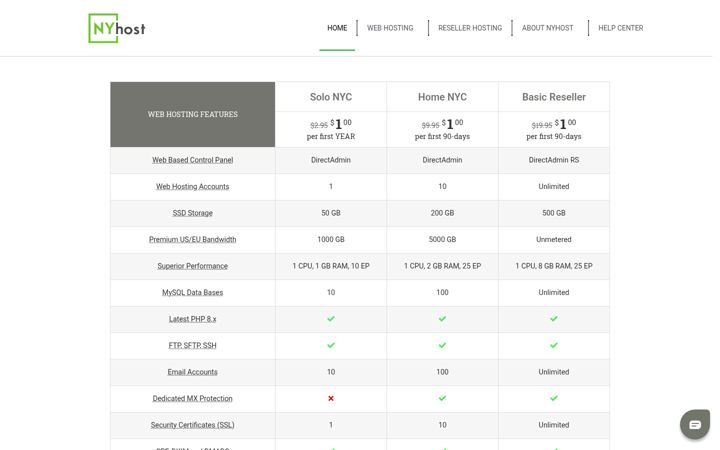Click the Solo NYC $1 per first YEAR price

[x=331, y=129]
